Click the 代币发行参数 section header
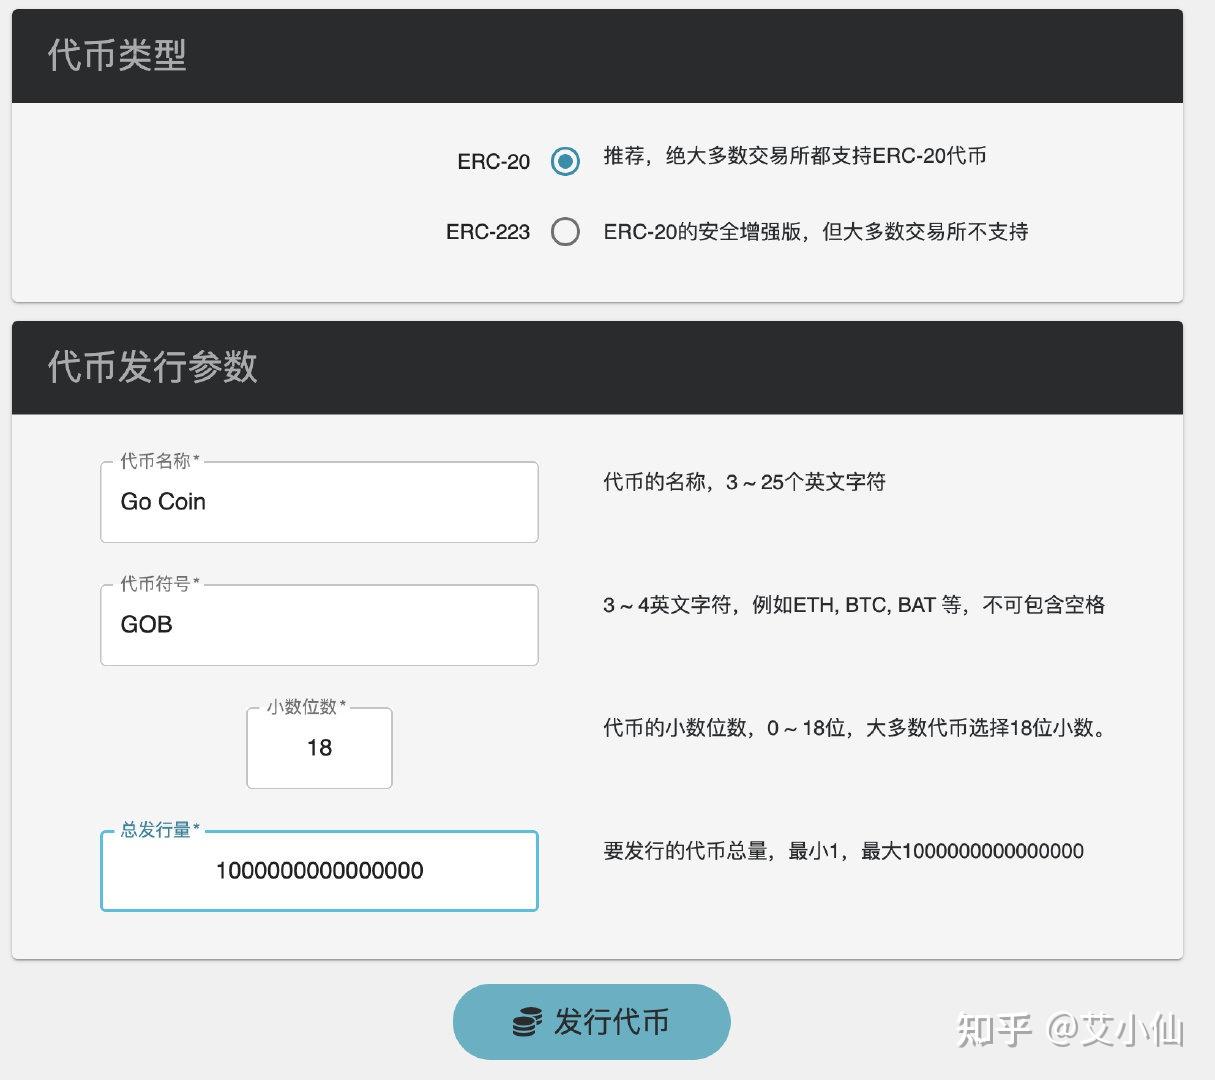Image resolution: width=1215 pixels, height=1080 pixels. 154,368
